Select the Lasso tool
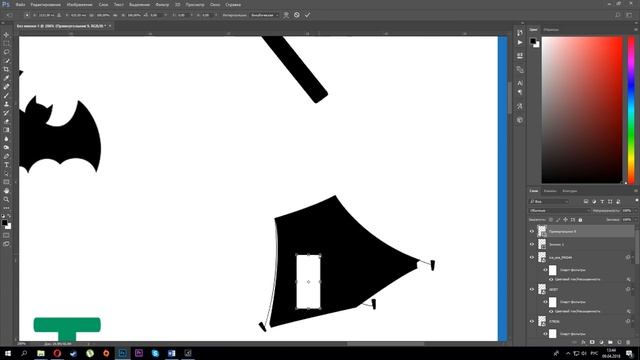The height and width of the screenshot is (360, 640). click(6, 52)
